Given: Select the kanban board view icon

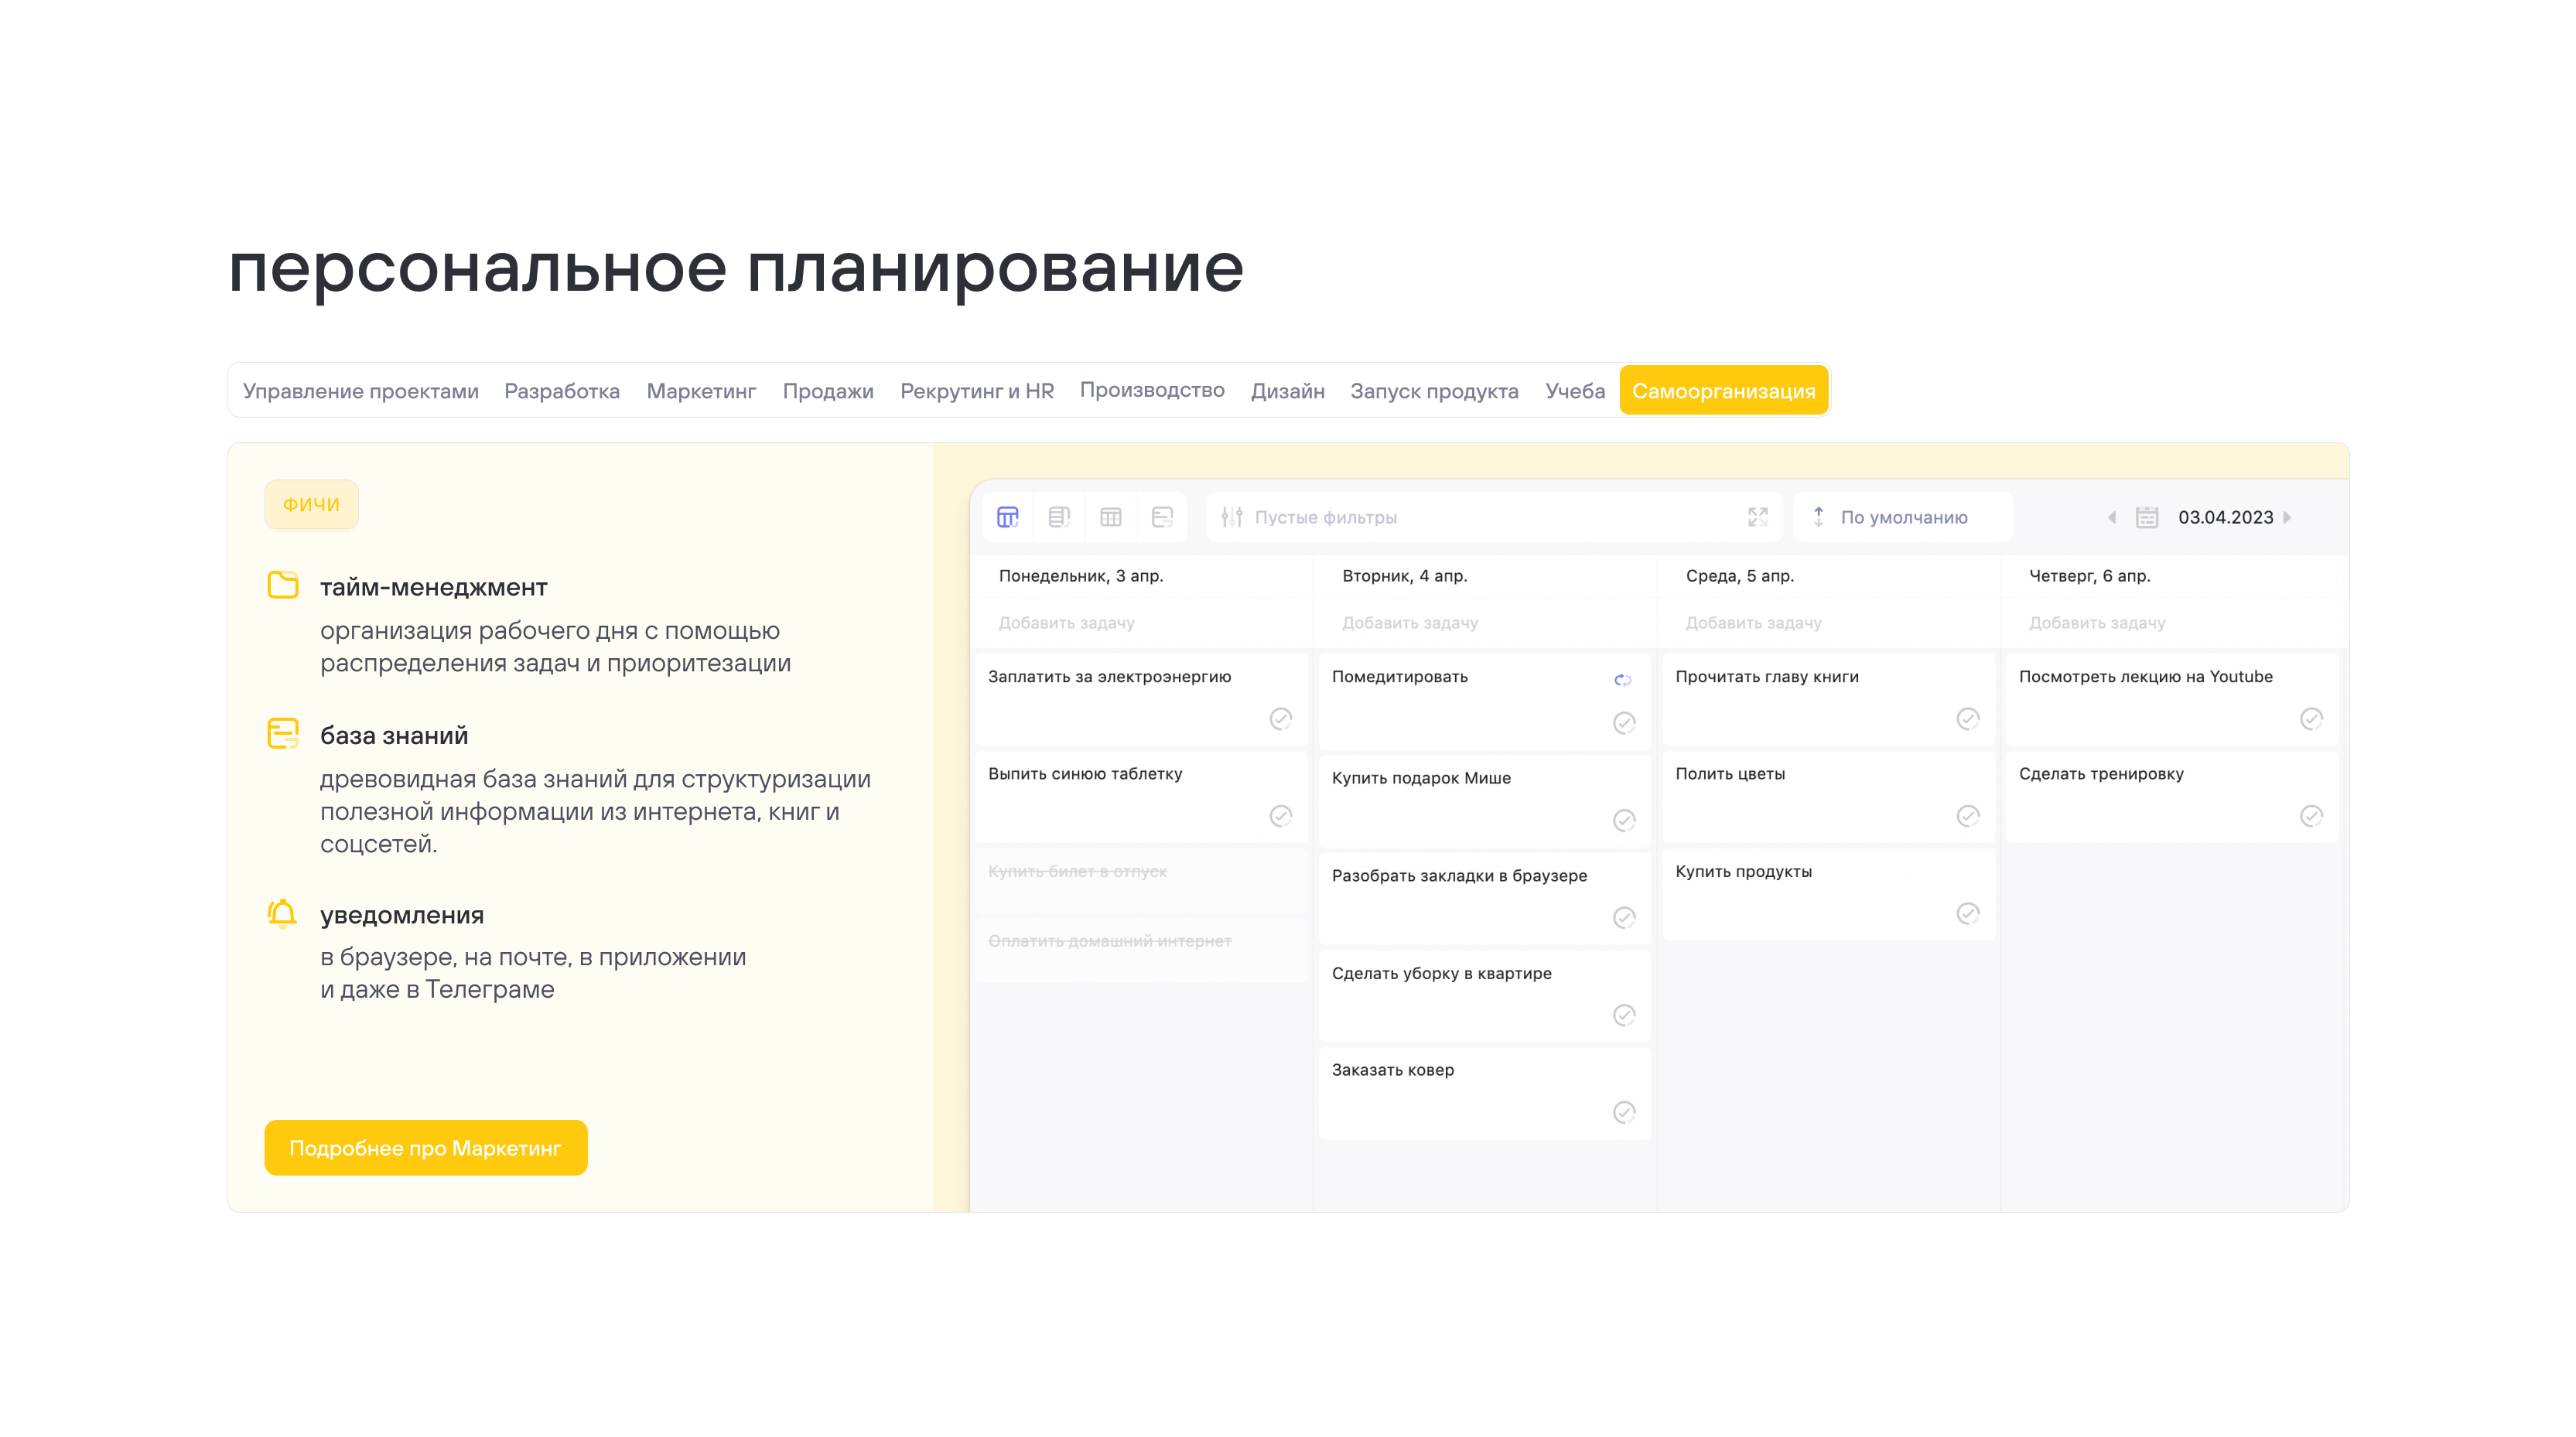Looking at the screenshot, I should point(1007,517).
